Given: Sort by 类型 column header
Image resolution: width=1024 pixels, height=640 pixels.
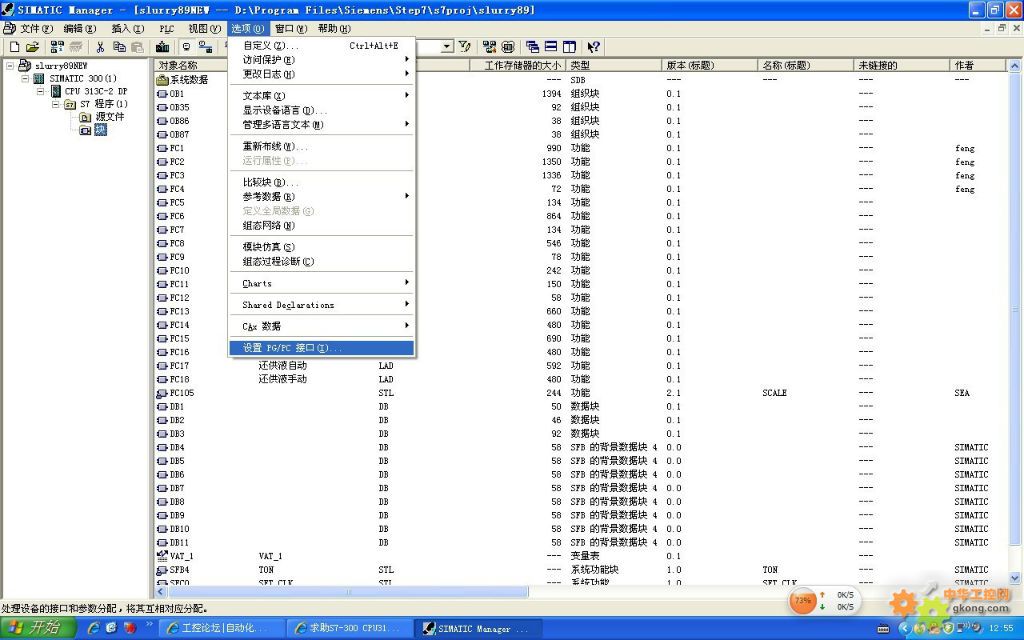Looking at the screenshot, I should (613, 65).
